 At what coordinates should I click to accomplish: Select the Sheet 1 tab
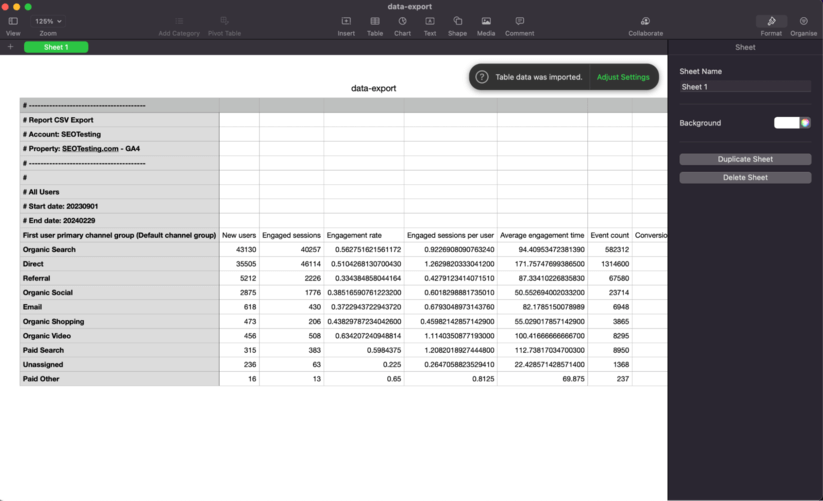tap(56, 47)
